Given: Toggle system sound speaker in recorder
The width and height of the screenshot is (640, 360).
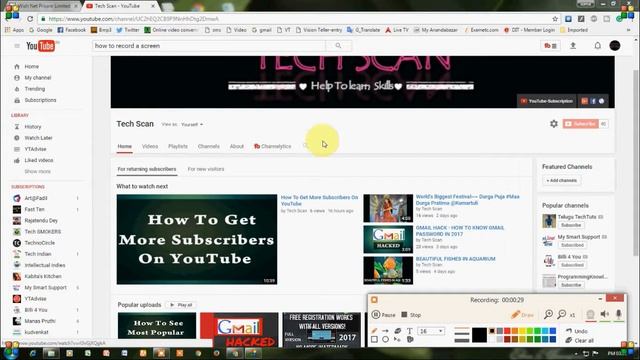Looking at the screenshot, I should 604,314.
